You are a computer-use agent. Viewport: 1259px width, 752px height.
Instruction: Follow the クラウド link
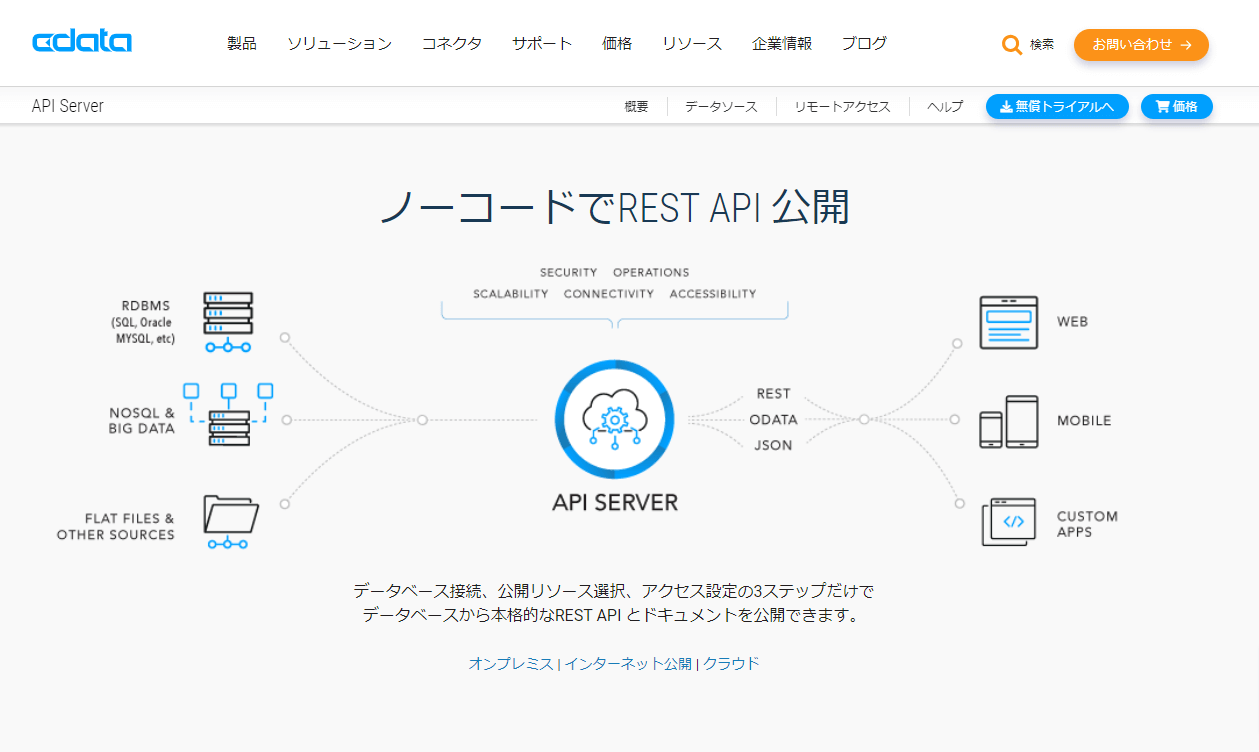click(732, 662)
